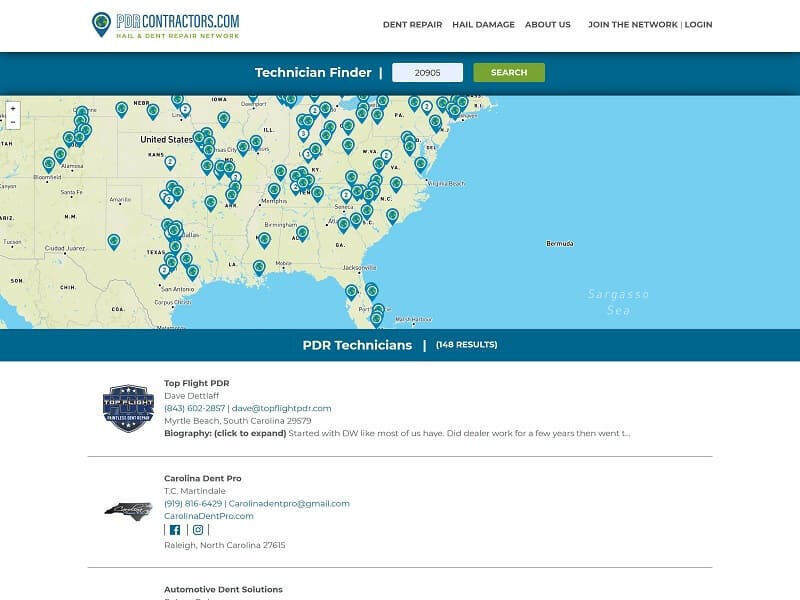Screen dimensions: 800x600
Task: Click the "(148 RESULTS)" count text
Action: [x=466, y=345]
